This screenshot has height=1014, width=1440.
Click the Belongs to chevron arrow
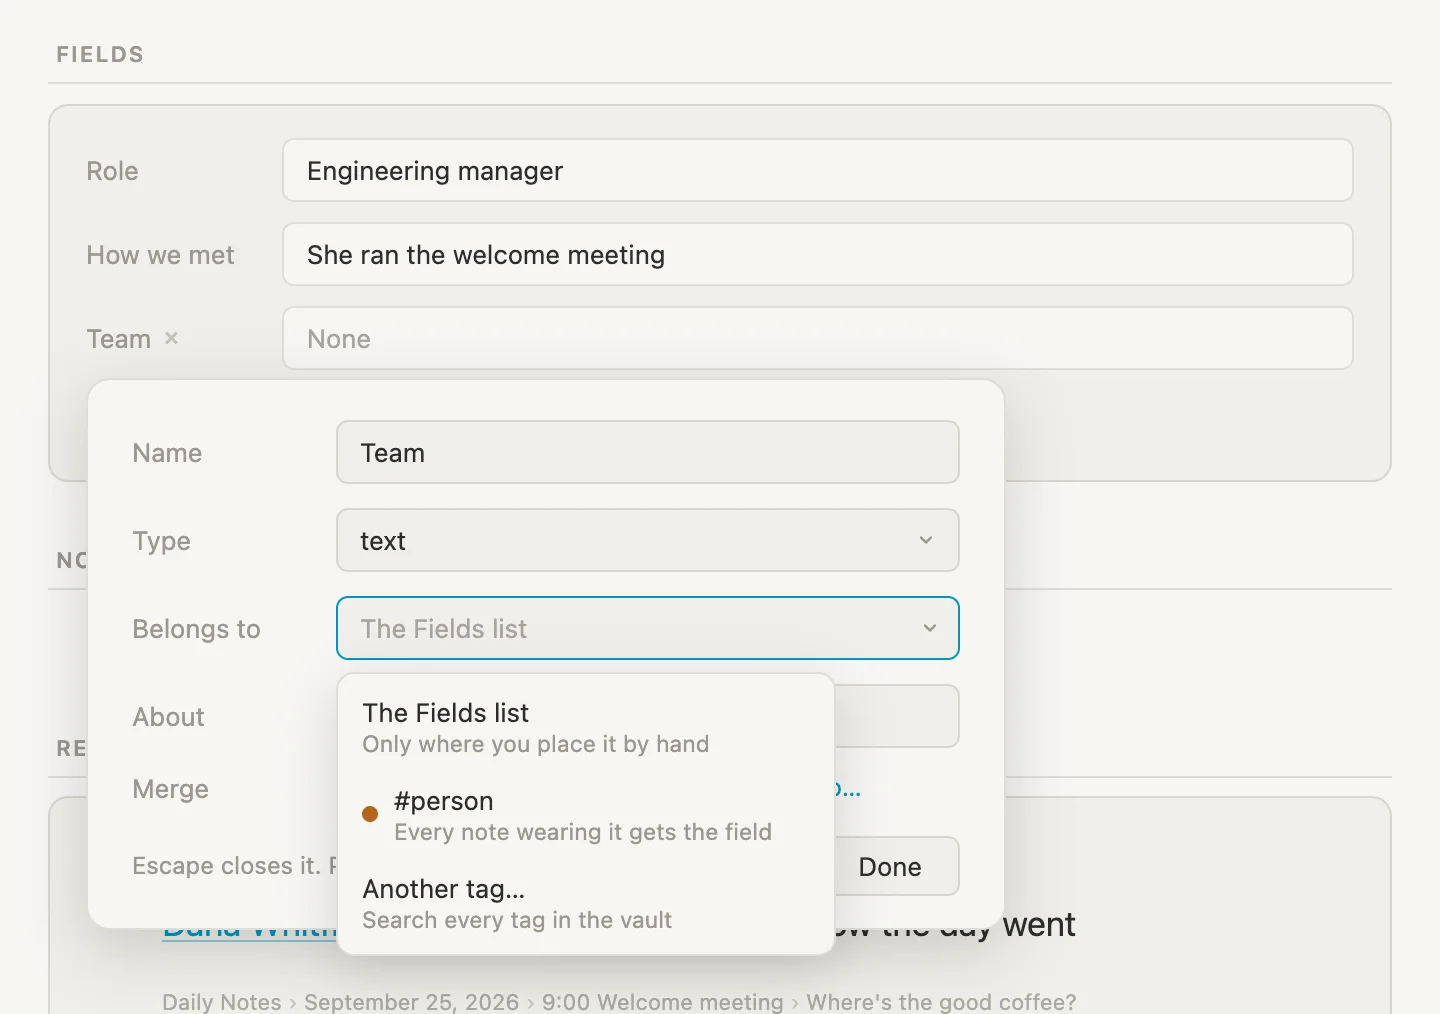tap(929, 628)
